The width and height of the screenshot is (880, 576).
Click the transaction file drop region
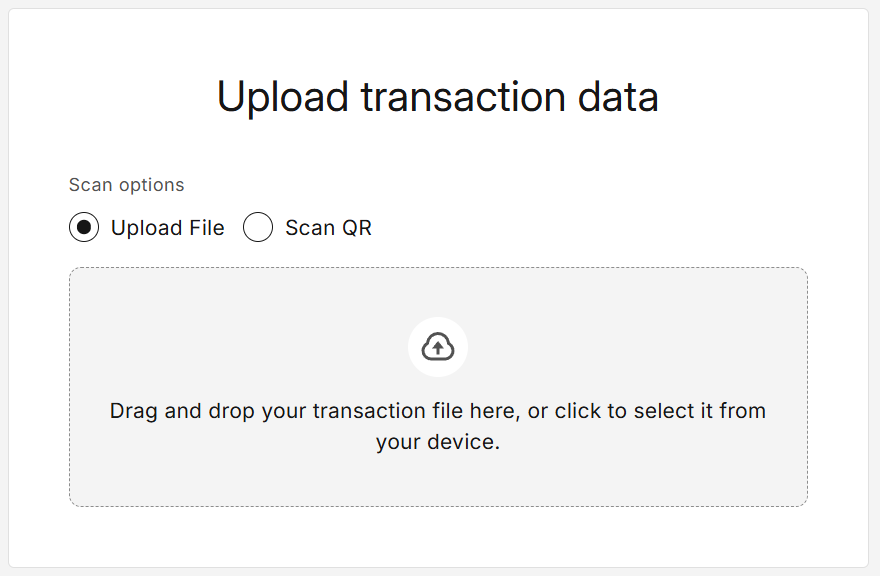click(438, 386)
